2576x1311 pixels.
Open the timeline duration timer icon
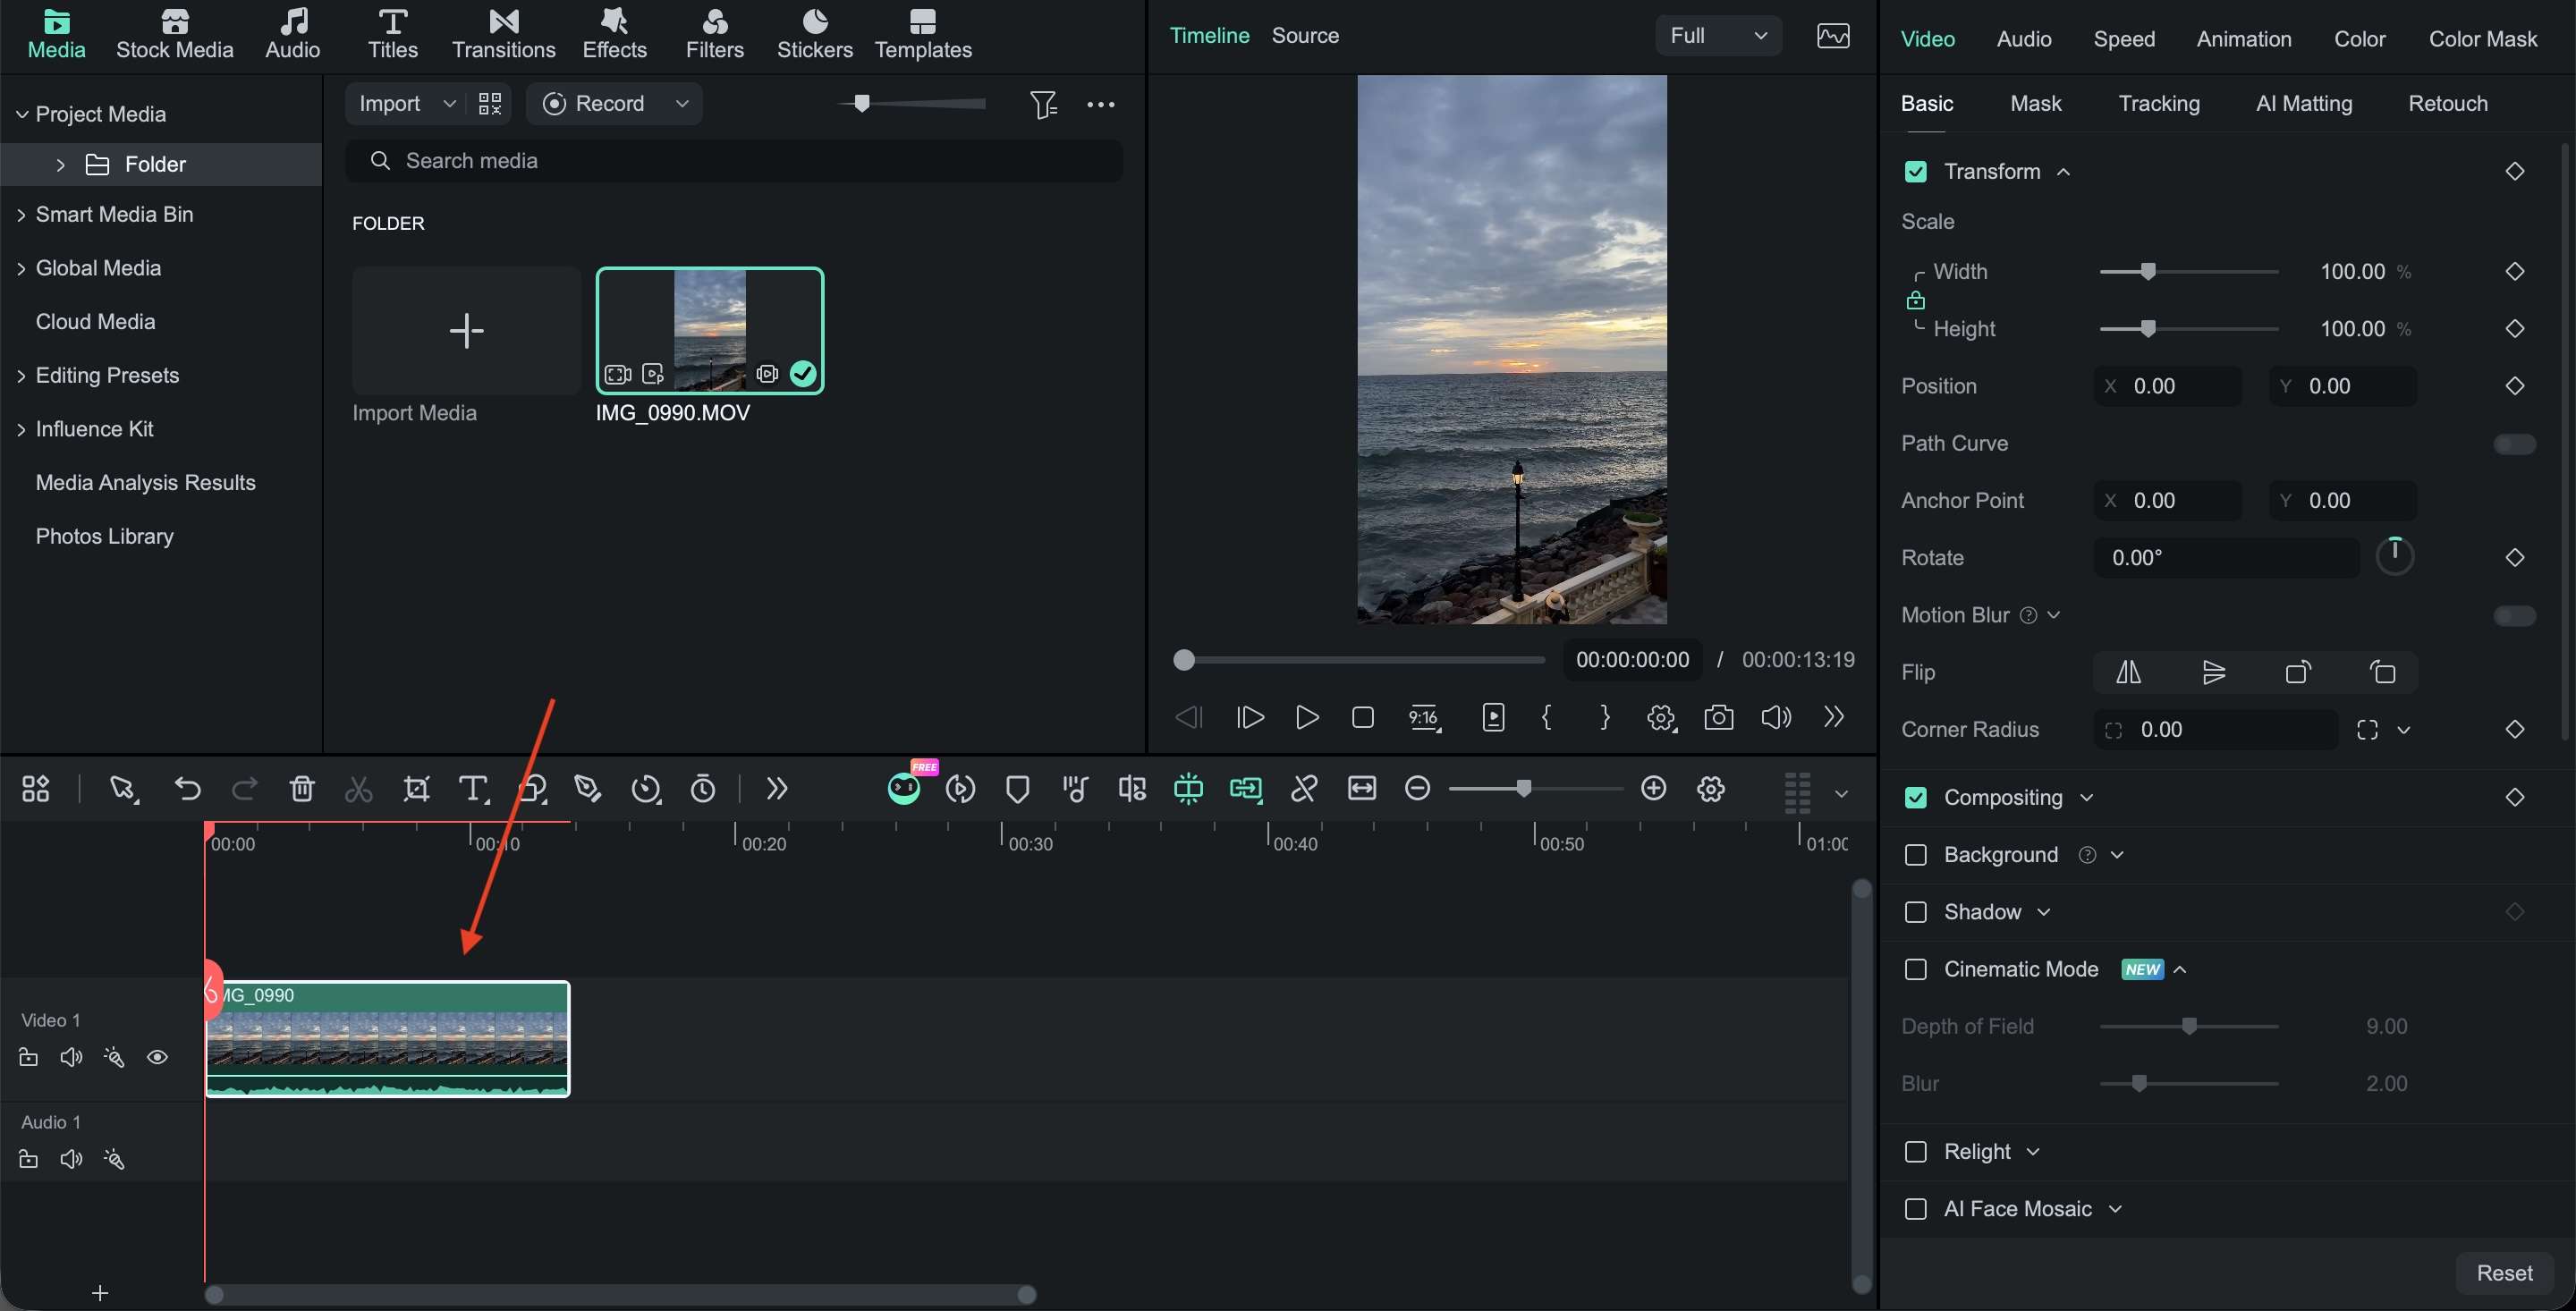click(703, 789)
